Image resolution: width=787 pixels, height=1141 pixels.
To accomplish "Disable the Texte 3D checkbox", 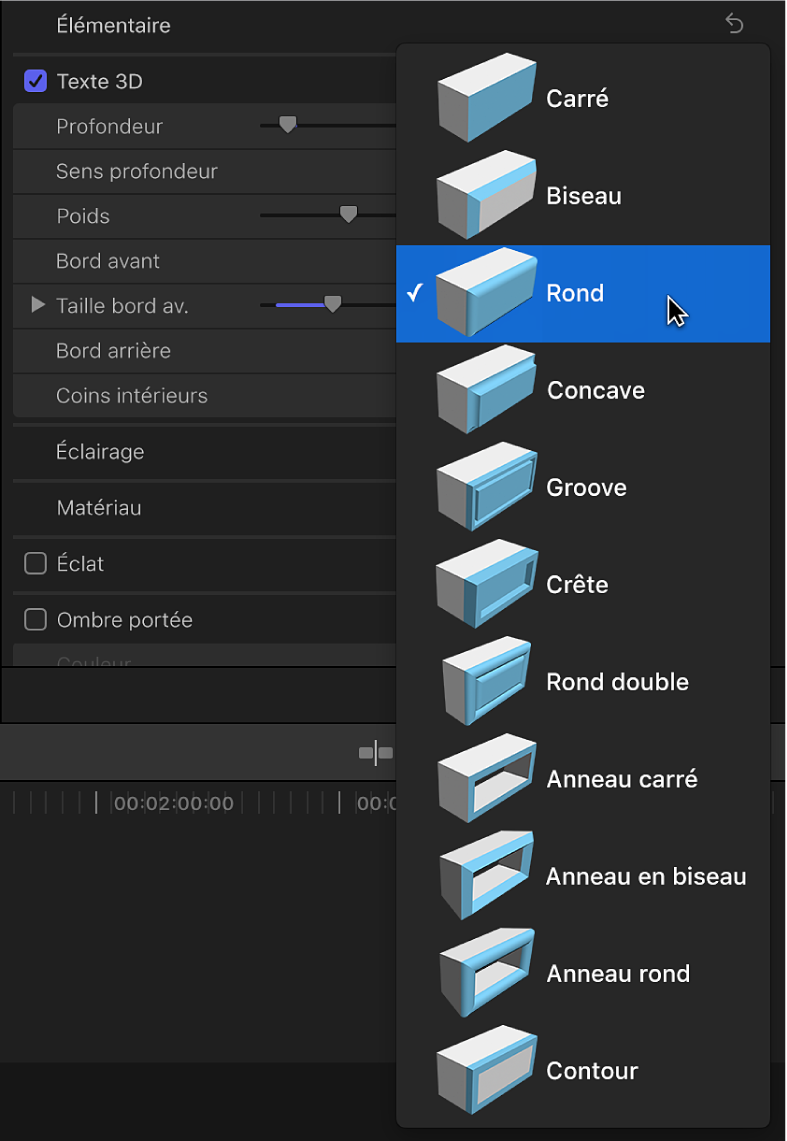I will [36, 81].
